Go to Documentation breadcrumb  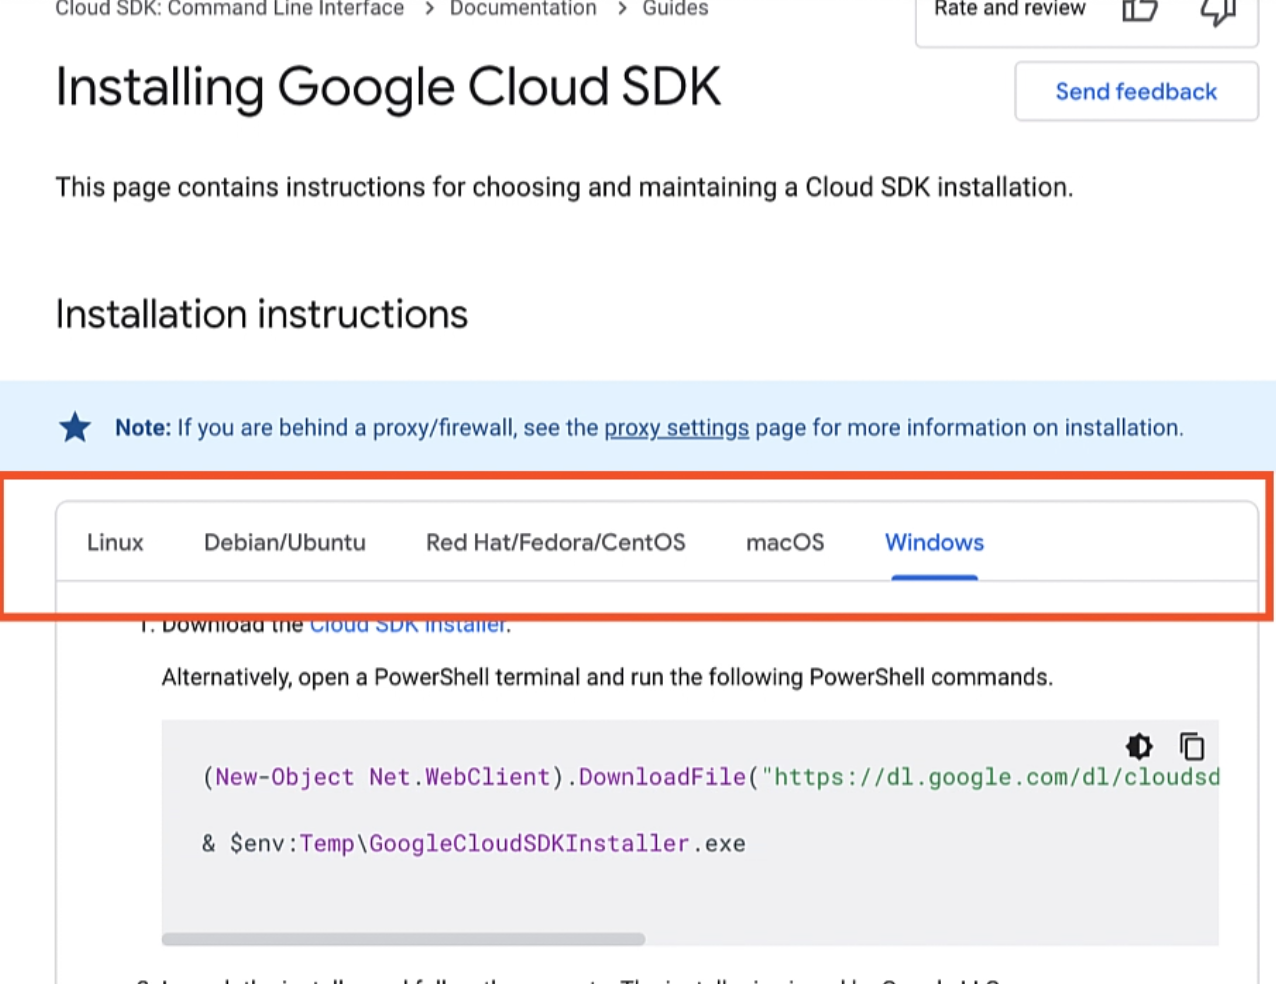coord(523,9)
